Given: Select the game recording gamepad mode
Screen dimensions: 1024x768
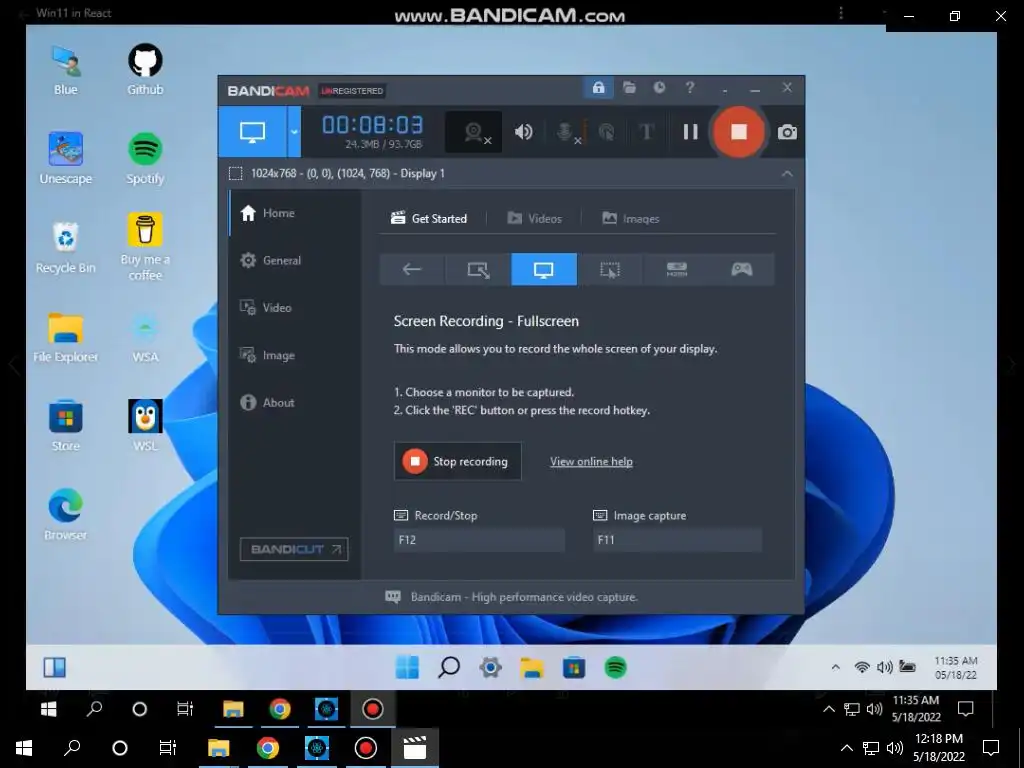Looking at the screenshot, I should point(742,269).
